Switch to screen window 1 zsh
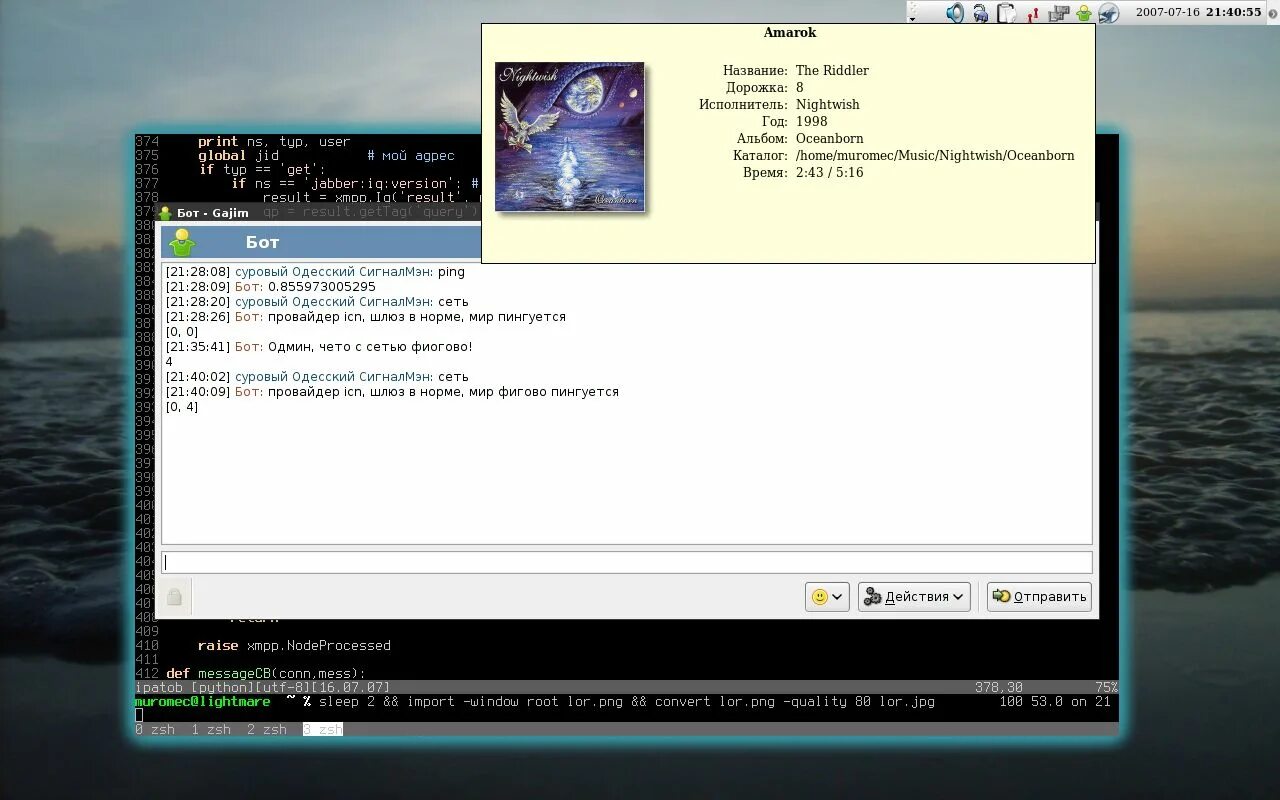This screenshot has width=1280, height=800. coord(211,730)
